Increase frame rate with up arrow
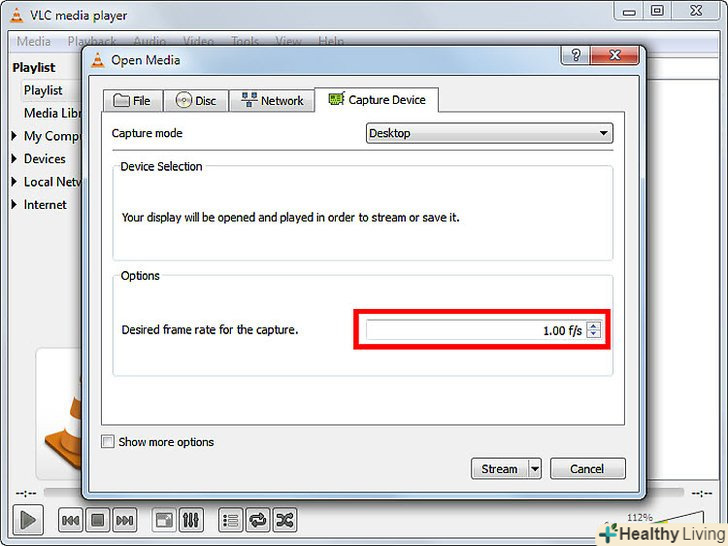This screenshot has width=728, height=546. [x=593, y=325]
